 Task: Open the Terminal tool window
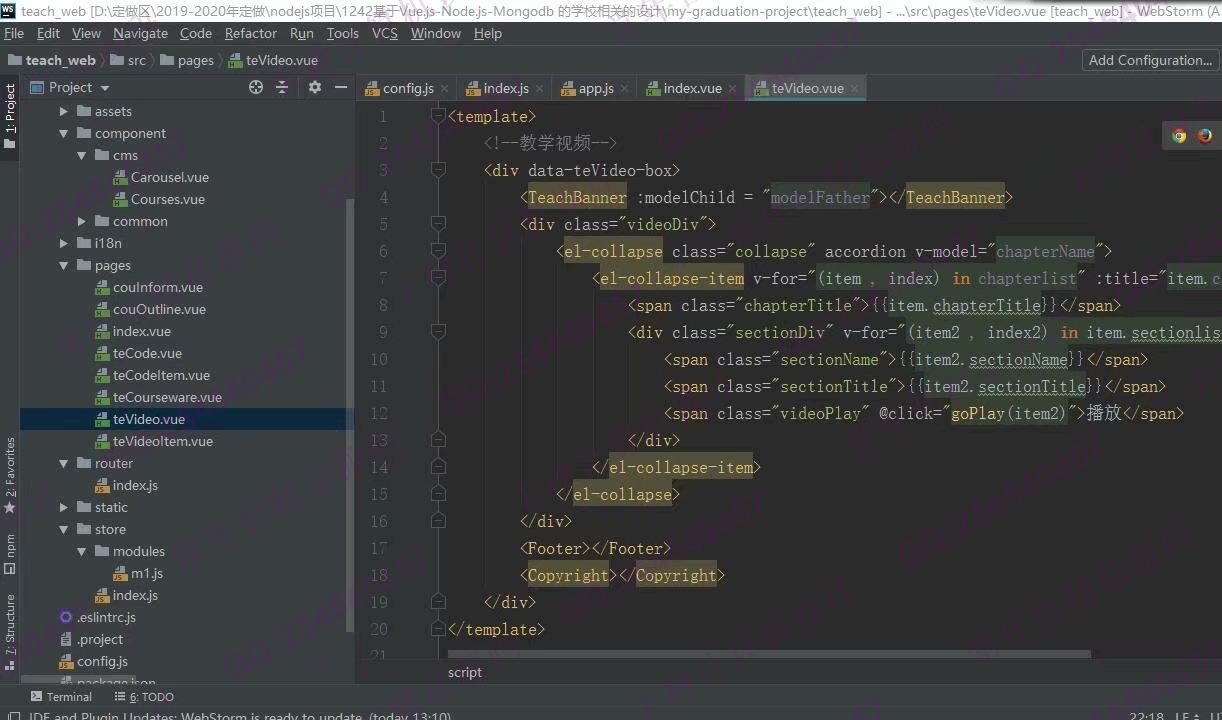[61, 697]
